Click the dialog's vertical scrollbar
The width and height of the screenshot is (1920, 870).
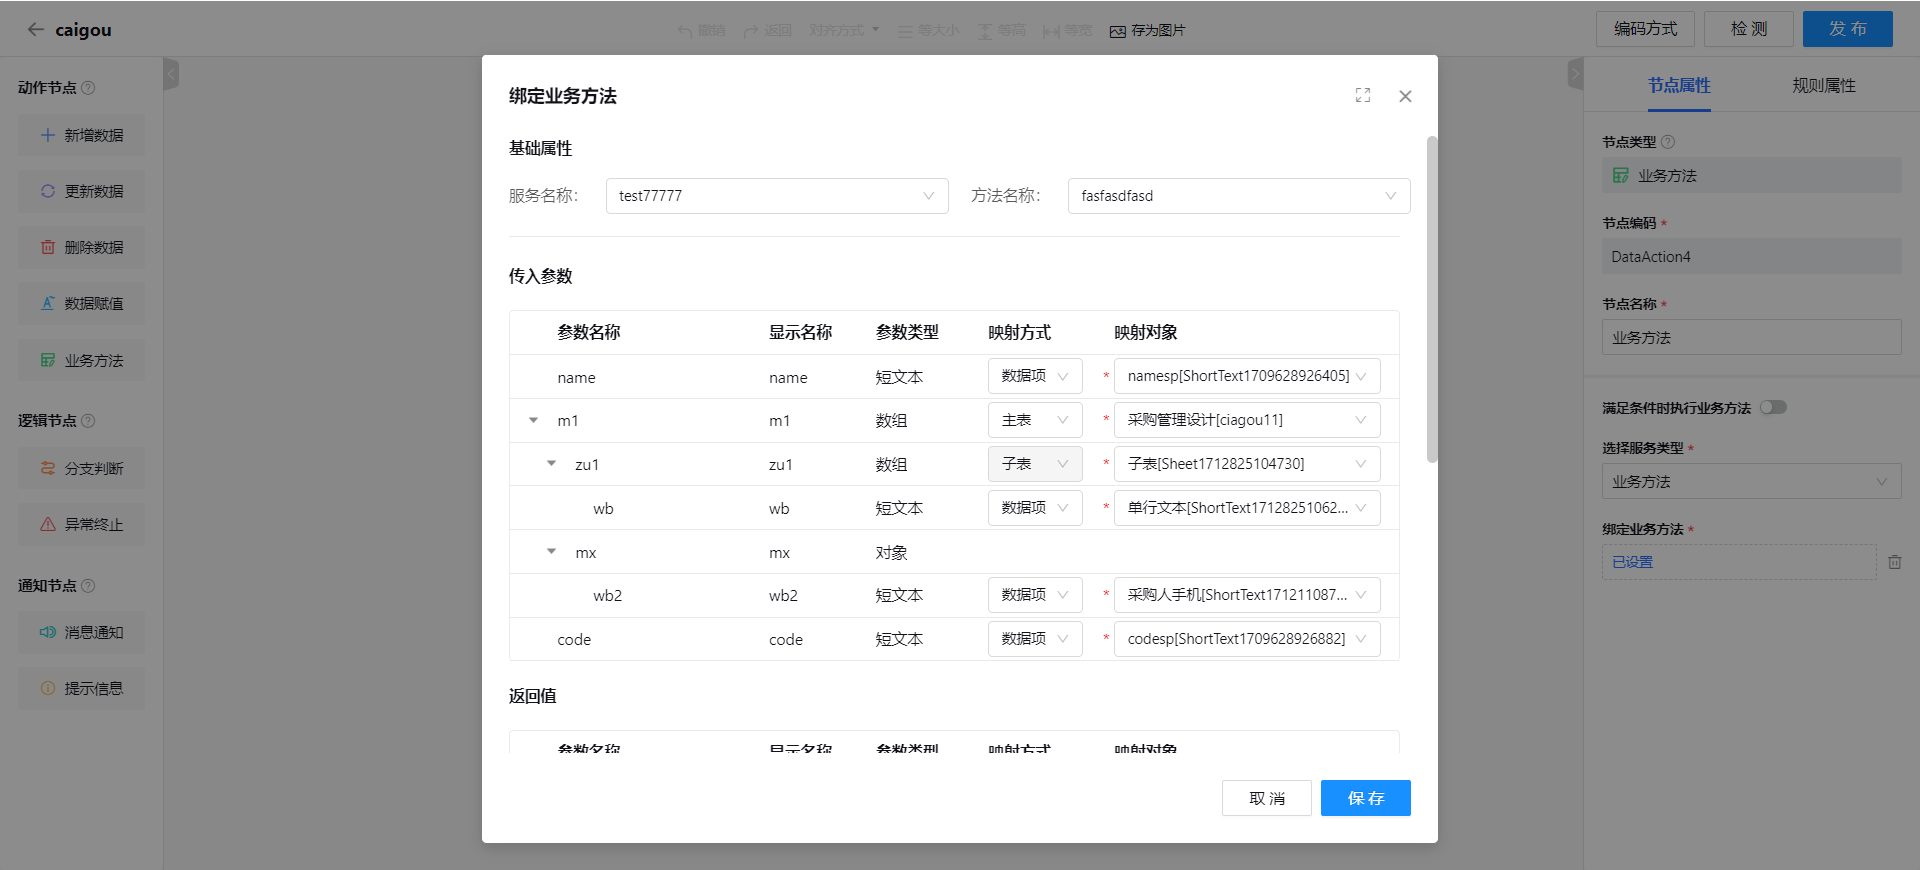point(1431,299)
